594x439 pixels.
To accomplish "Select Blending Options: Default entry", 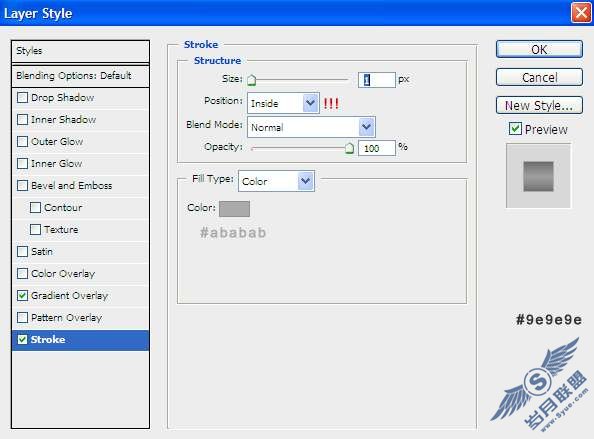I will 80,76.
